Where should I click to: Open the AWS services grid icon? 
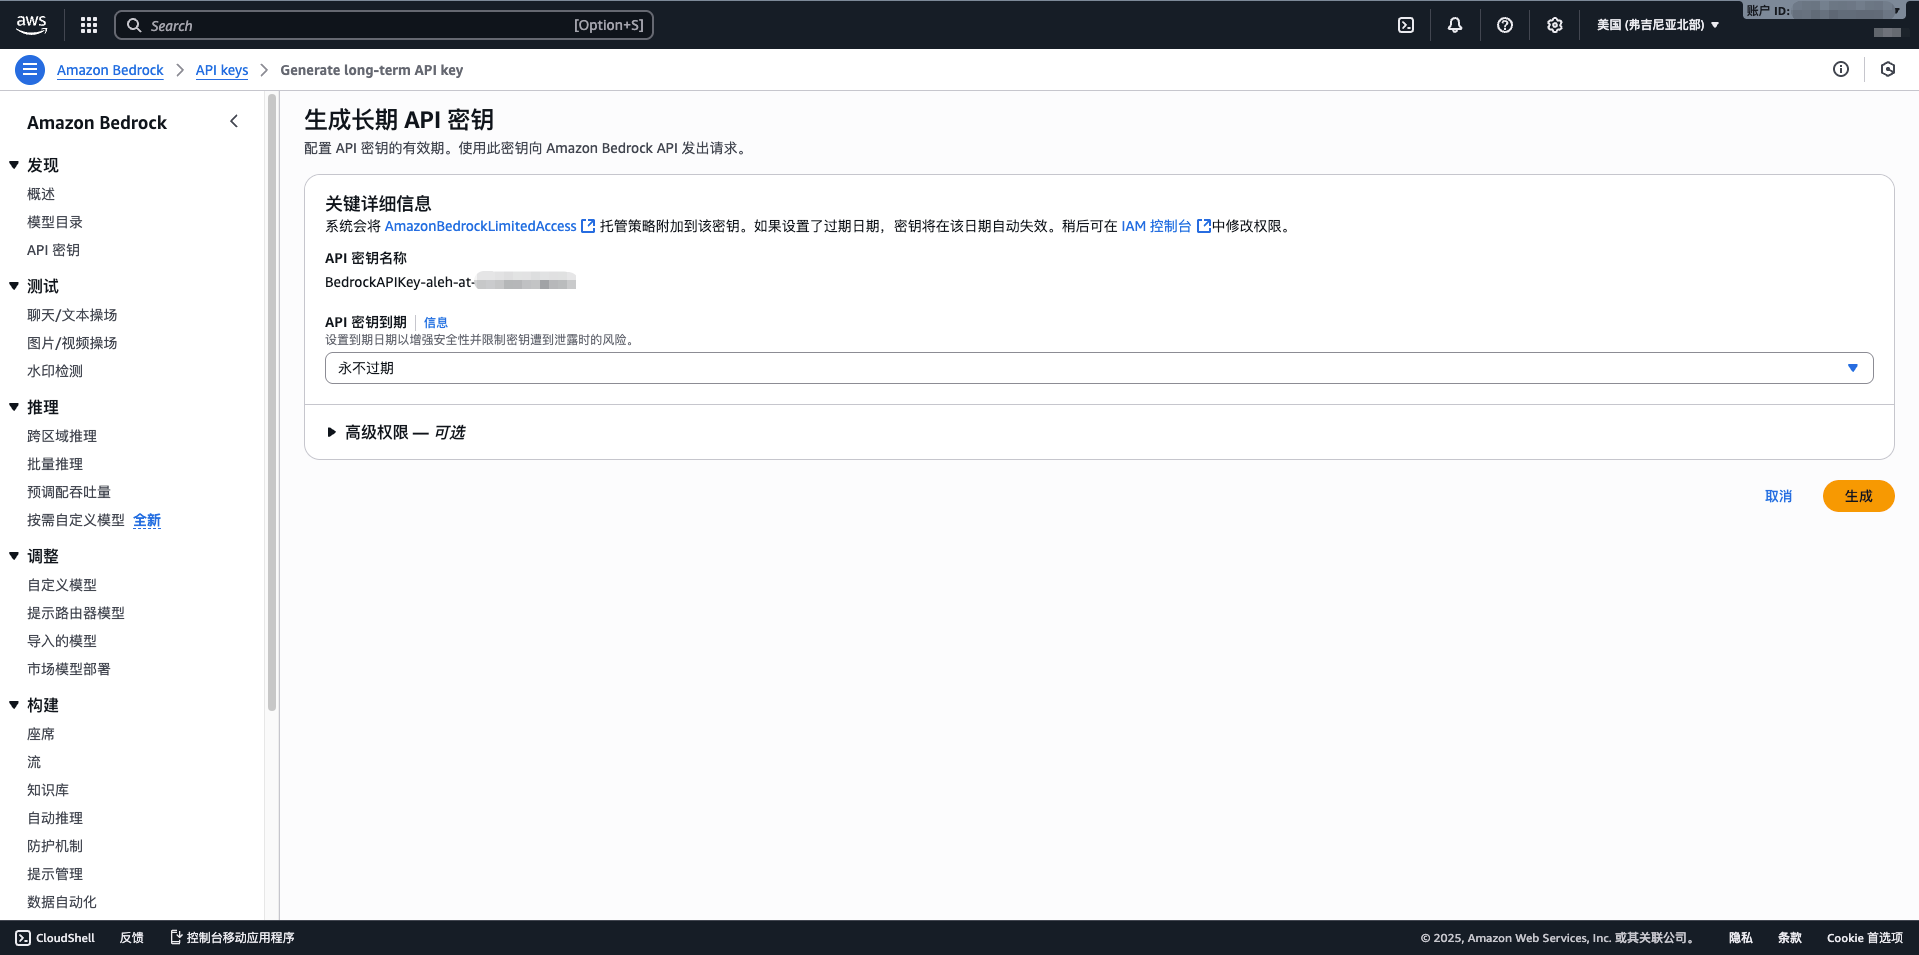tap(88, 24)
